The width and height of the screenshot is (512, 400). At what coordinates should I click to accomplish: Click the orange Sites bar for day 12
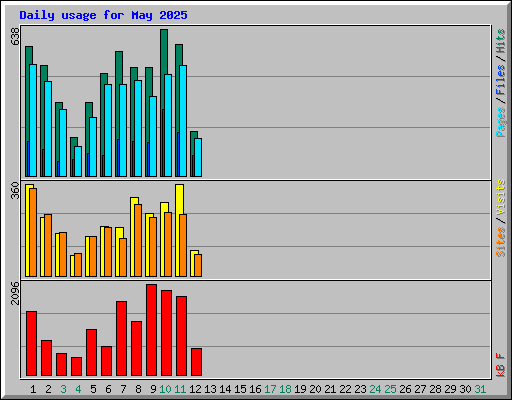click(x=198, y=265)
